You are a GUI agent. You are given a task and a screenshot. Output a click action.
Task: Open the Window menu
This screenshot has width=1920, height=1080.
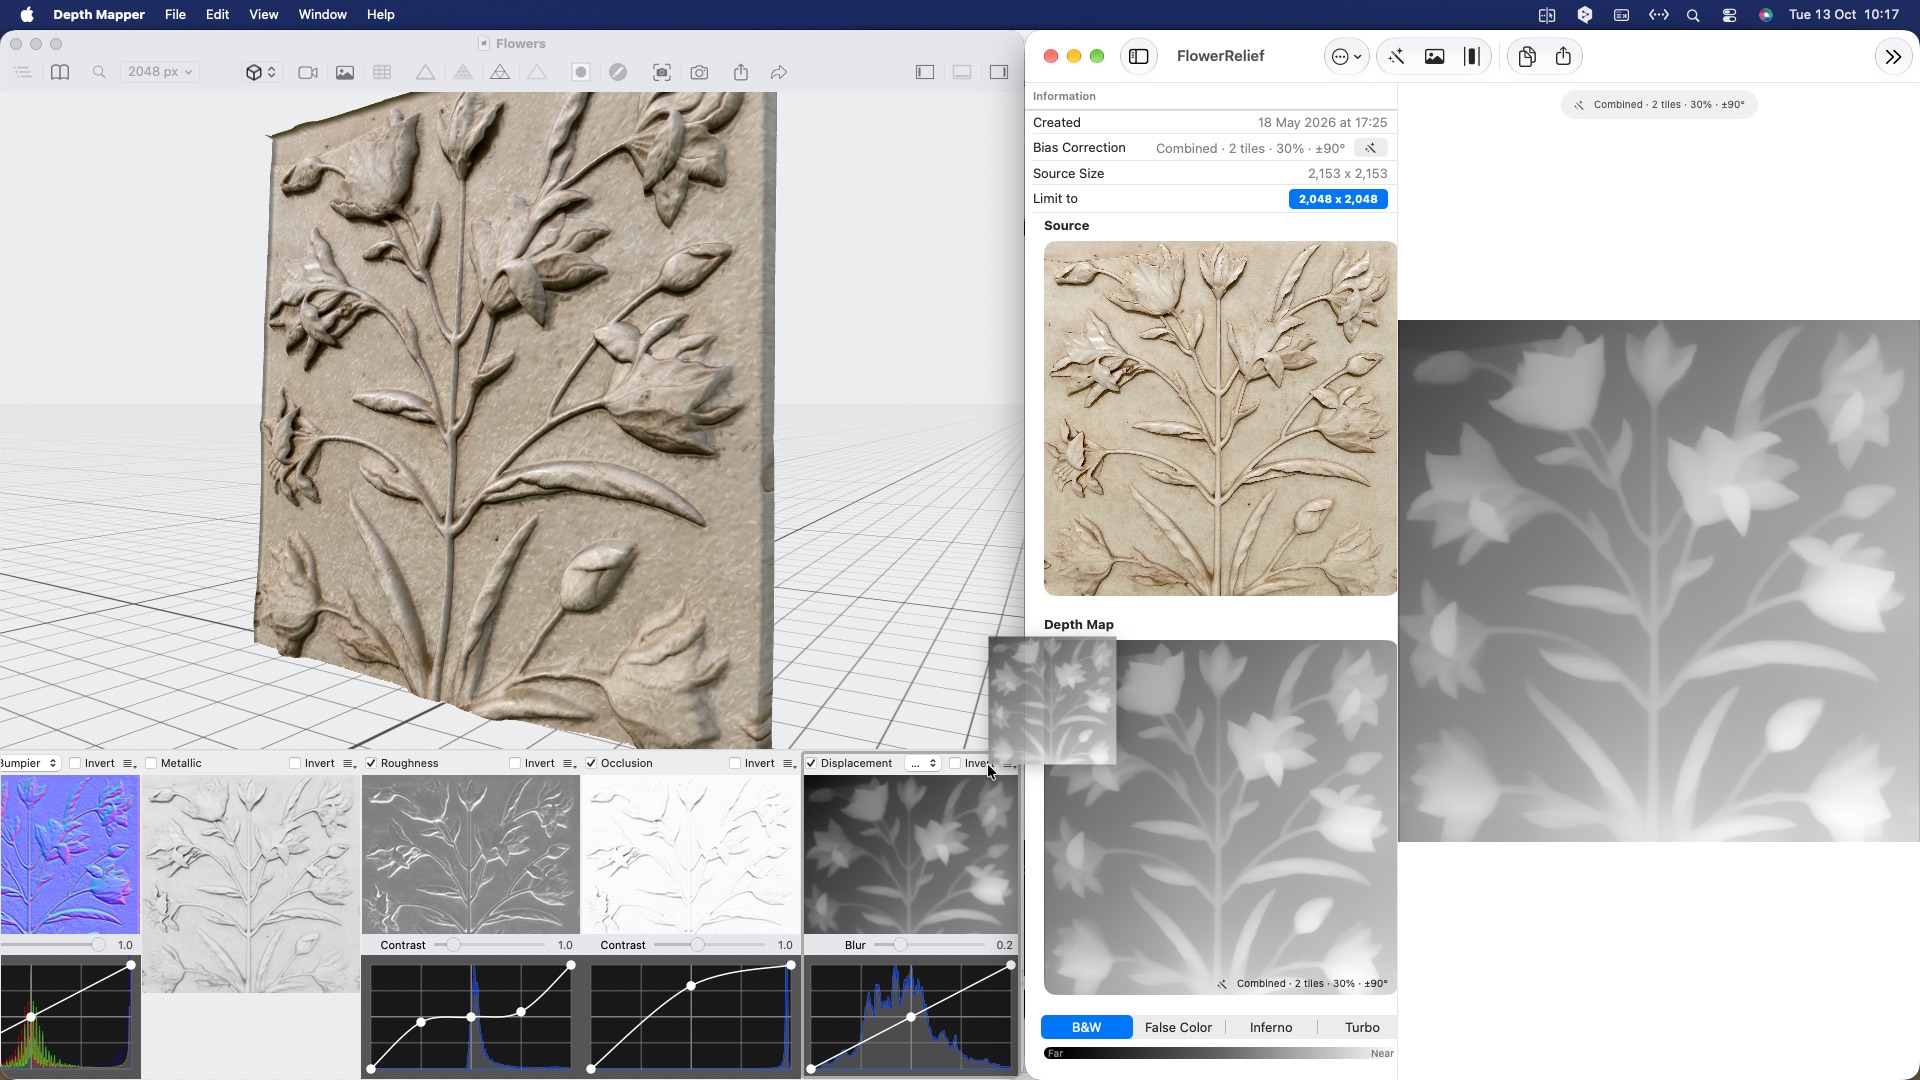click(322, 14)
